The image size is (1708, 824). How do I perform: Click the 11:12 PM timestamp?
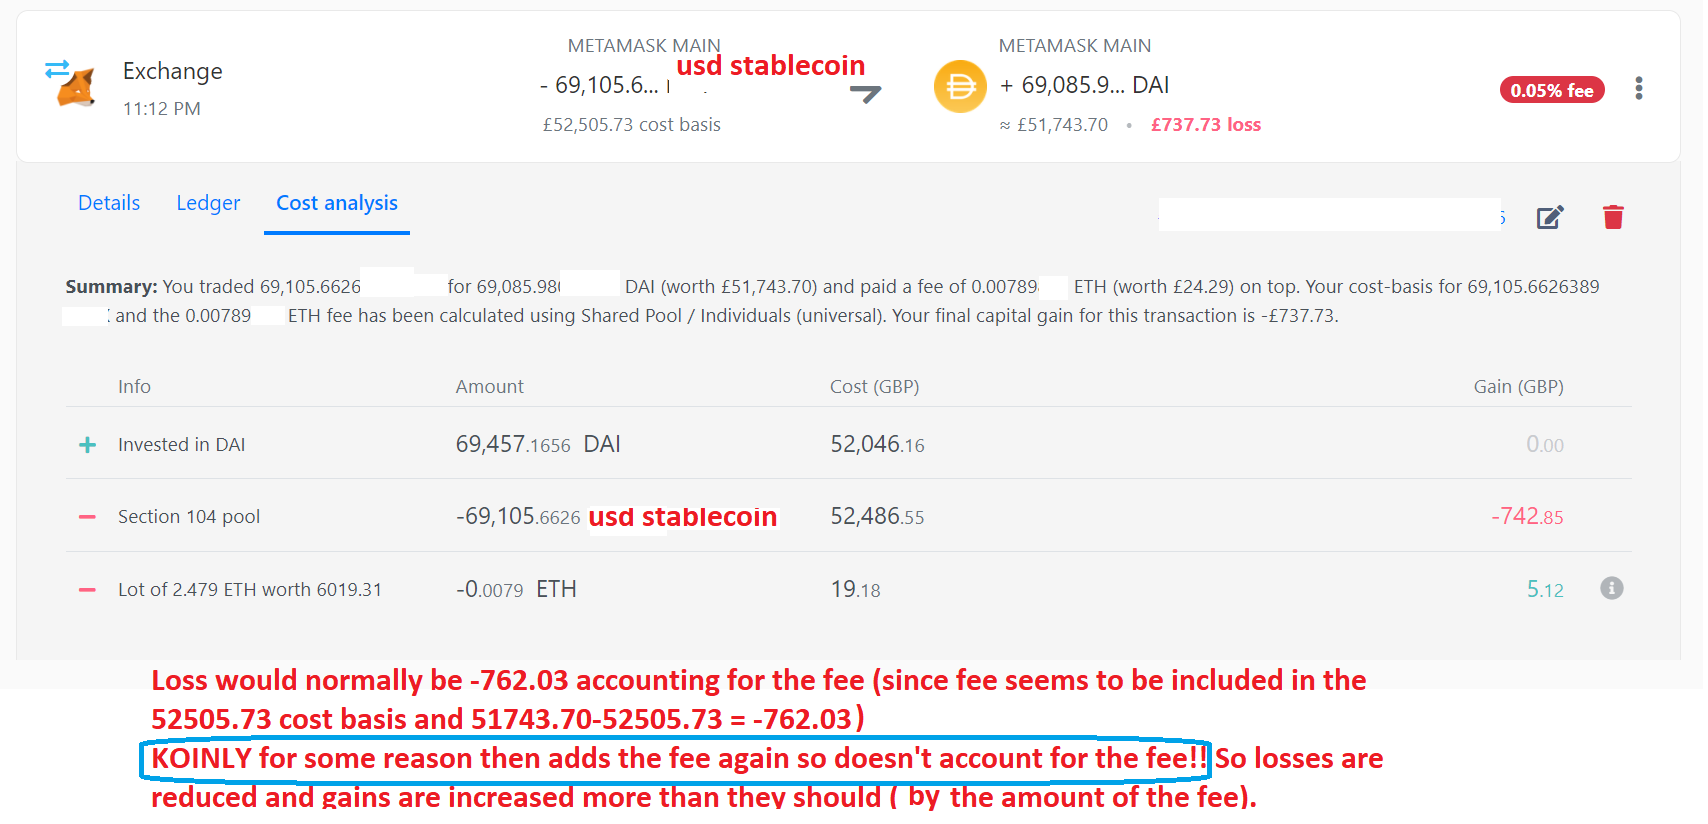(x=162, y=108)
